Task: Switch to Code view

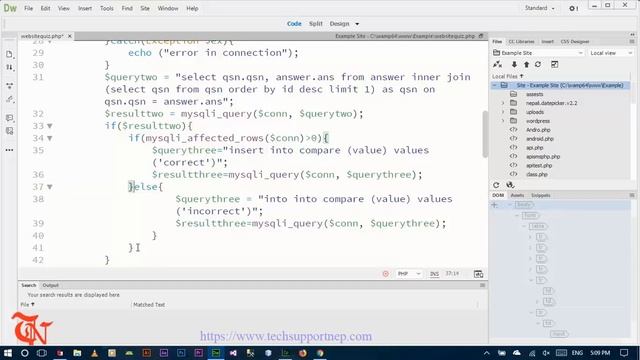Action: point(294,24)
